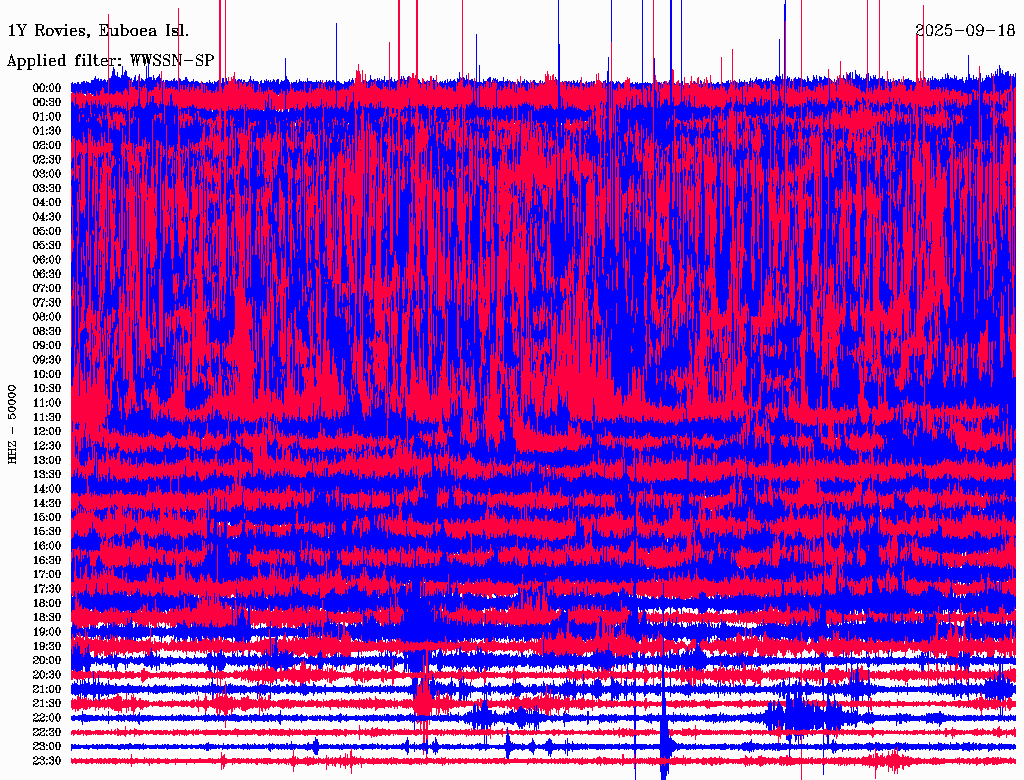
Task: Click the vertical 'HHZ - 50000' axis label
Action: [x=13, y=423]
